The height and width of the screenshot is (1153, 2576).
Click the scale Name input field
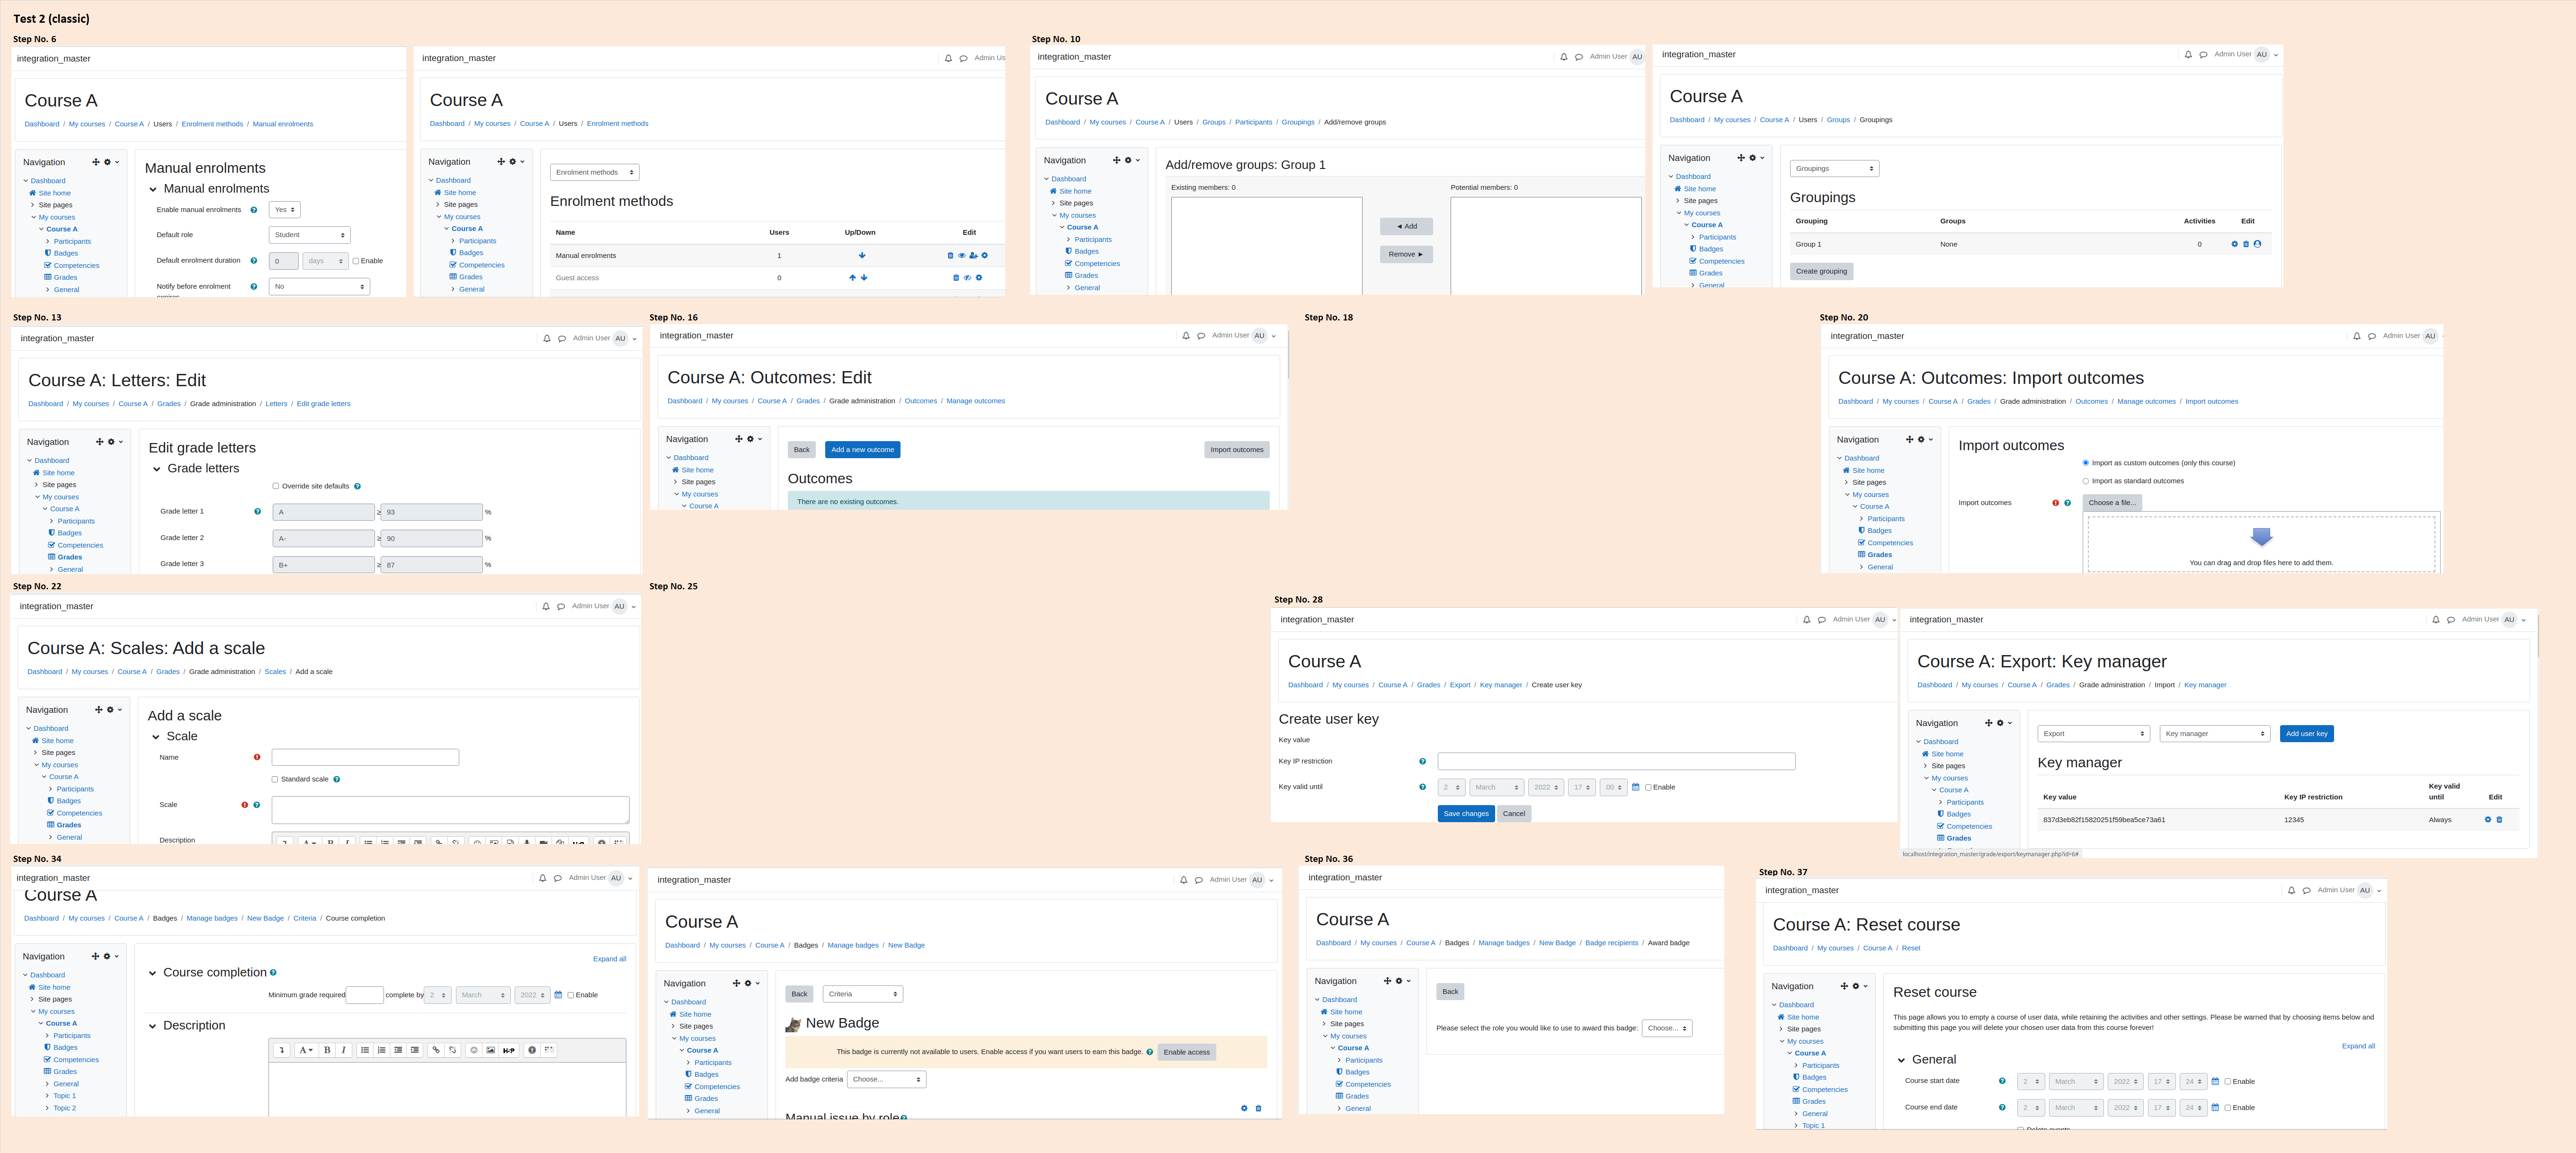[x=365, y=758]
